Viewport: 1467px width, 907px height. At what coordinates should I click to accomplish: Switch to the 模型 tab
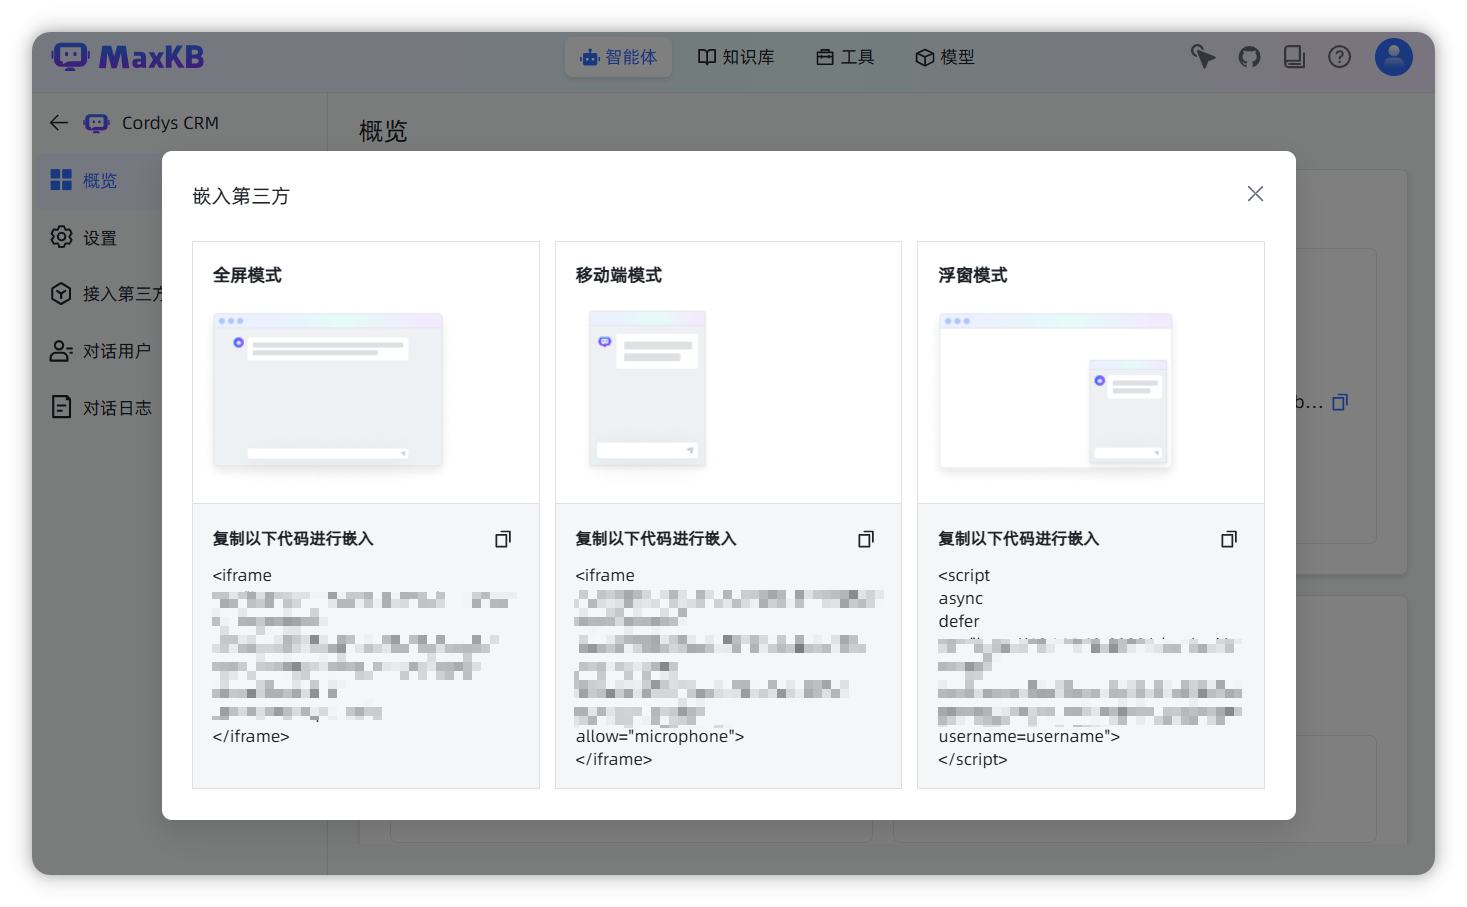945,57
